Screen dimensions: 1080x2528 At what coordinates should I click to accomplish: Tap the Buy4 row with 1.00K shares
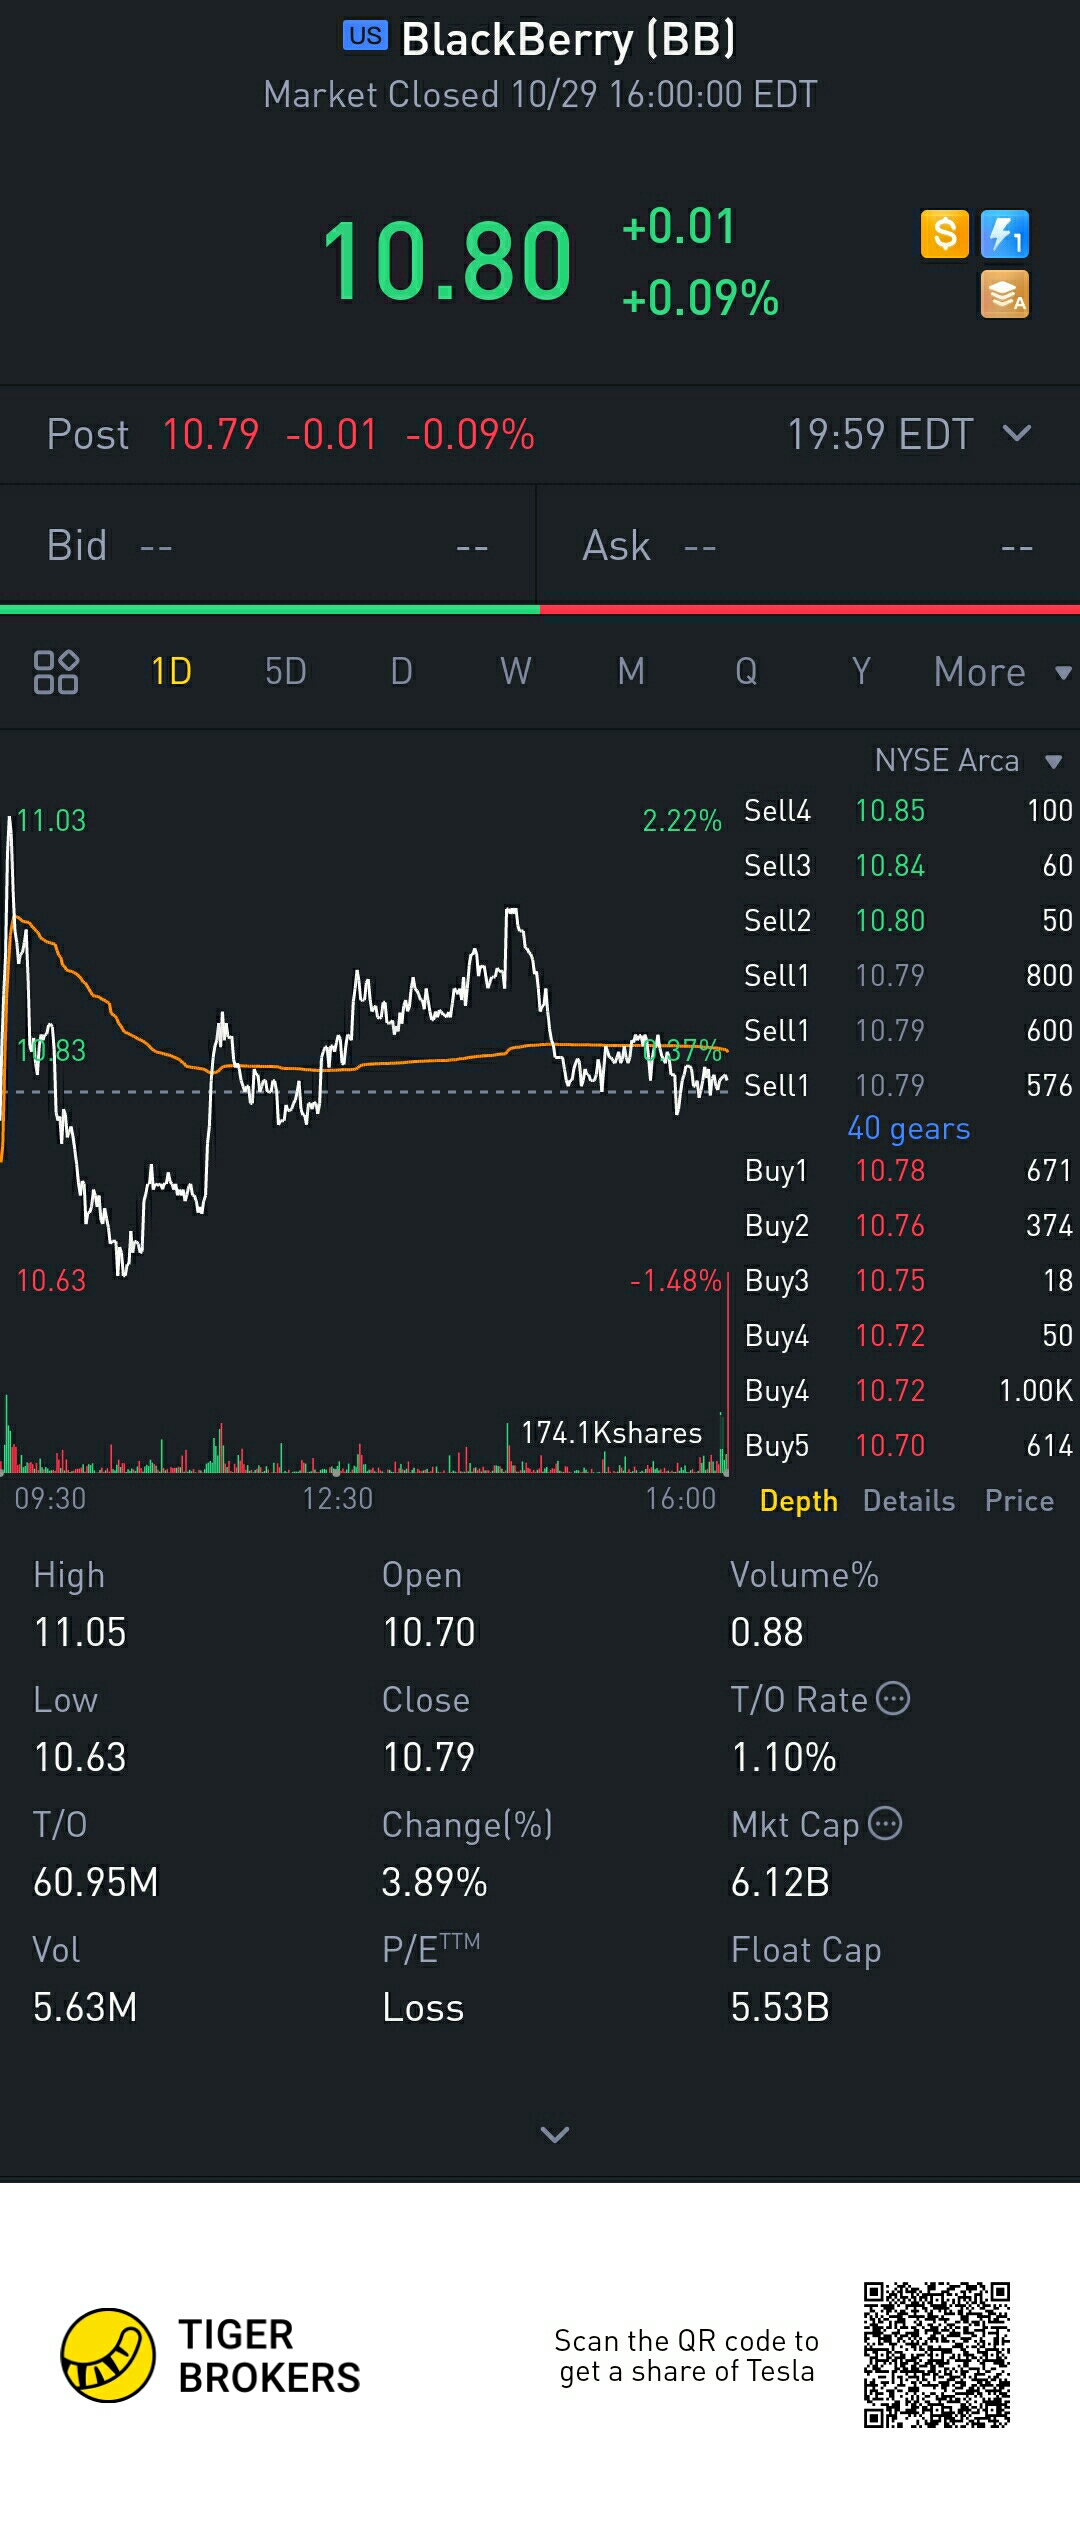(908, 1390)
